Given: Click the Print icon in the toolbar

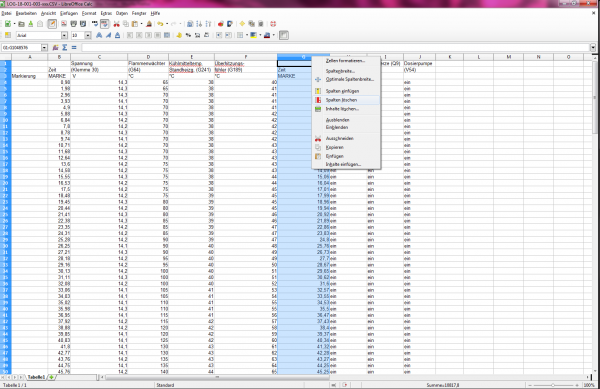Looking at the screenshot, I should (73, 24).
